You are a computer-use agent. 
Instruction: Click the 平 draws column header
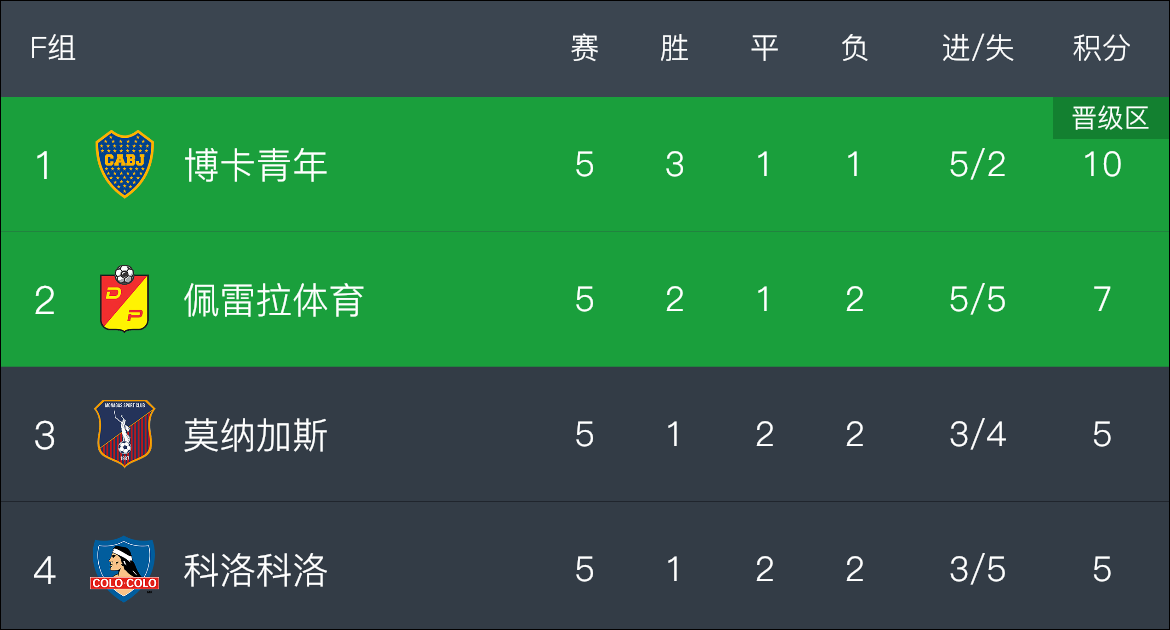(x=764, y=49)
